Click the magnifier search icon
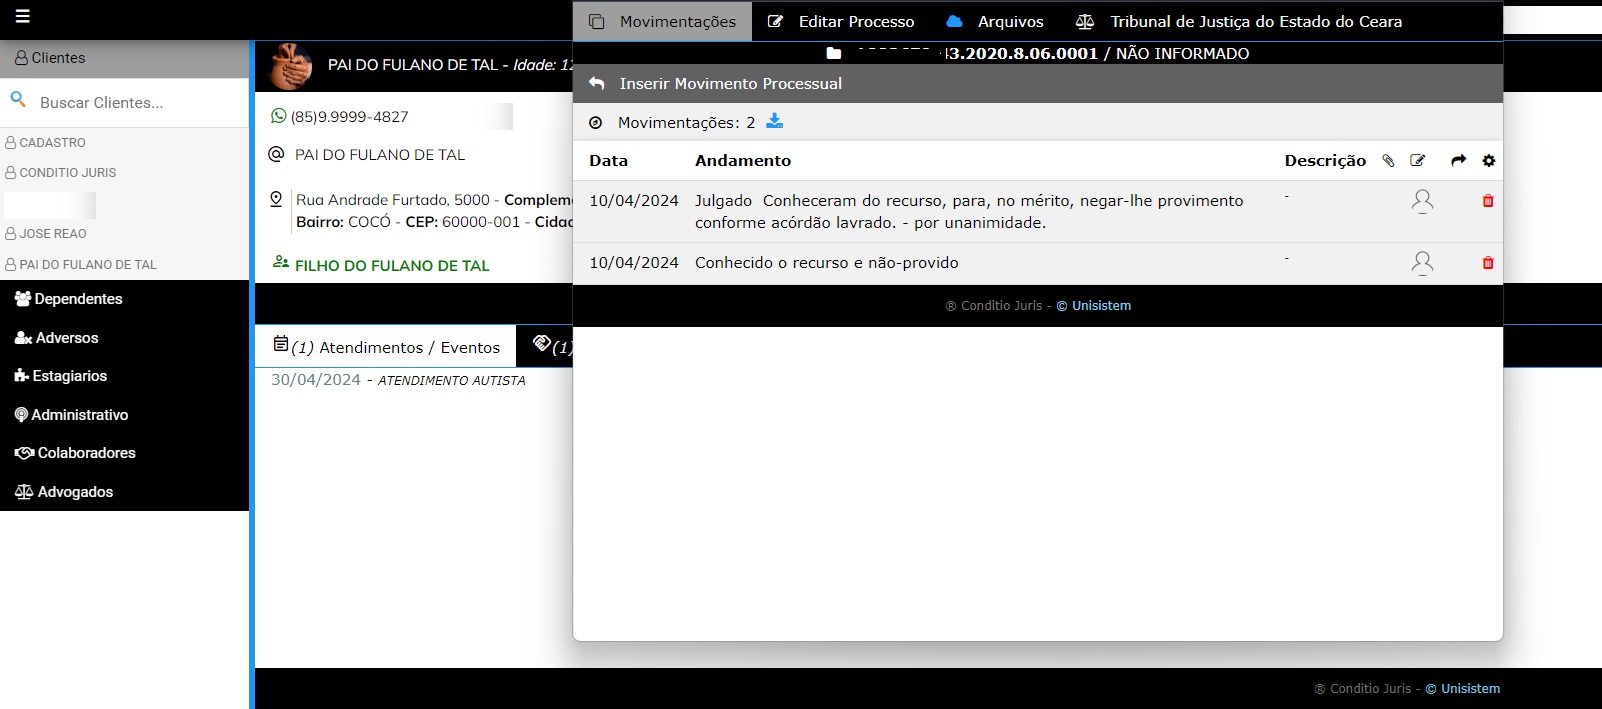Screen dimensions: 1602x709 click(17, 99)
